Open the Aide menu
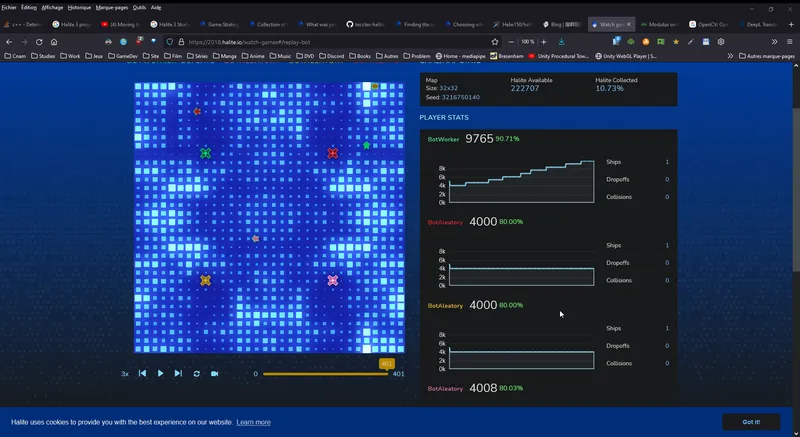 click(156, 8)
